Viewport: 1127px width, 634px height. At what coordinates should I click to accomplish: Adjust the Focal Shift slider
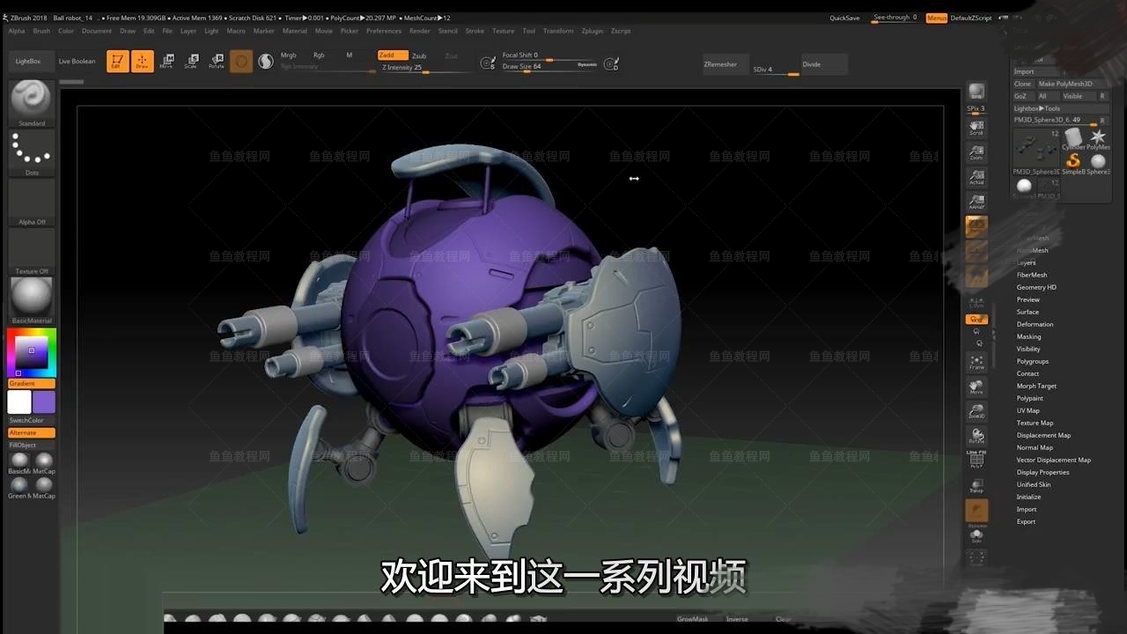pos(550,55)
